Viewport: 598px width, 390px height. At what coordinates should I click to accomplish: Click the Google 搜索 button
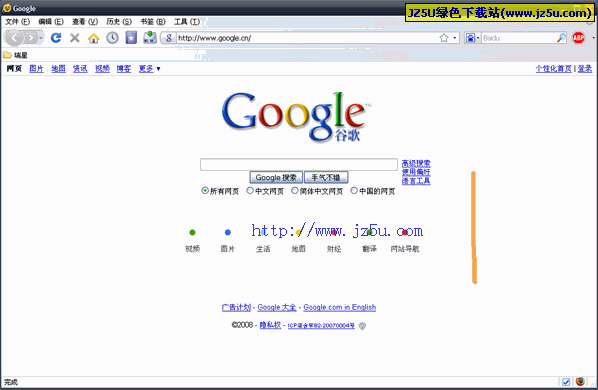tap(276, 177)
